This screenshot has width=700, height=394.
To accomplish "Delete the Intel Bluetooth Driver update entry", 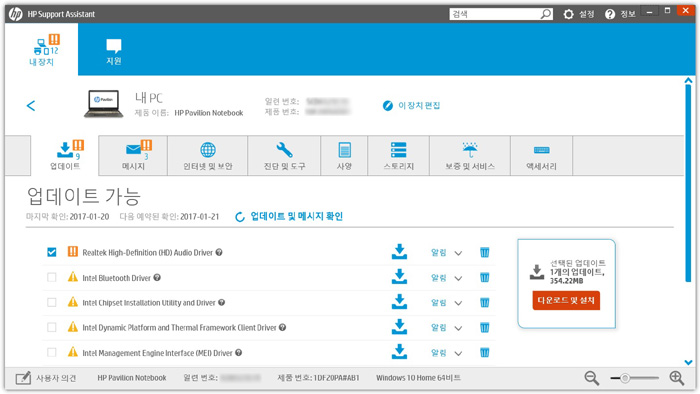I will (x=484, y=278).
